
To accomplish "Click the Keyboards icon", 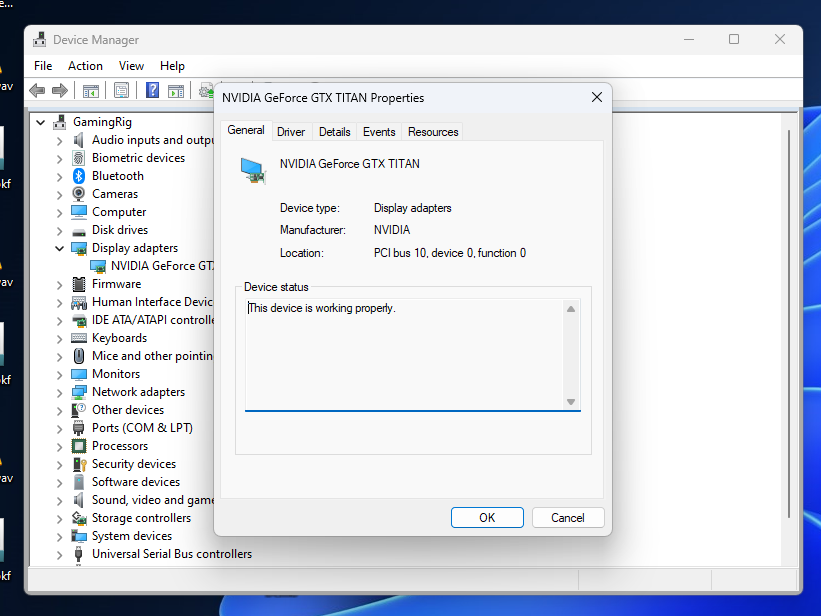I will [79, 338].
